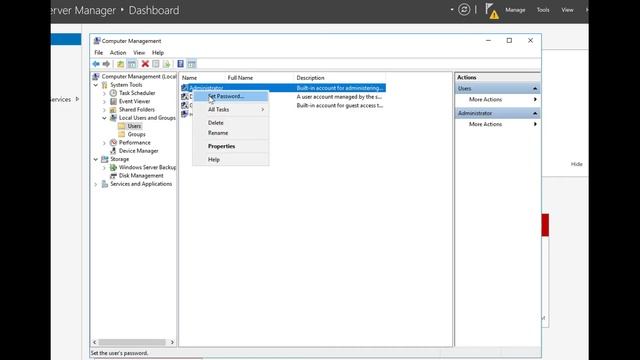The image size is (640, 360).
Task: Click the Properties icon next to the red X
Action: (156, 64)
